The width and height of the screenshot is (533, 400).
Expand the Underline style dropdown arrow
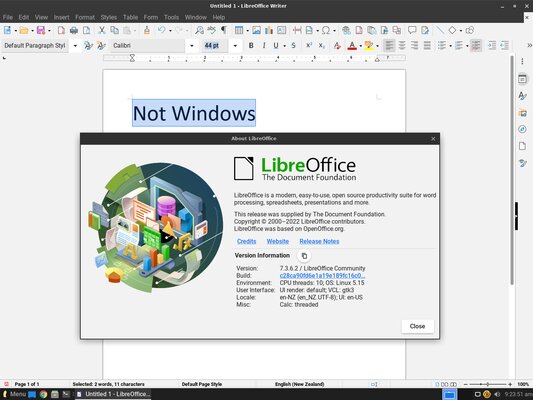click(x=285, y=46)
